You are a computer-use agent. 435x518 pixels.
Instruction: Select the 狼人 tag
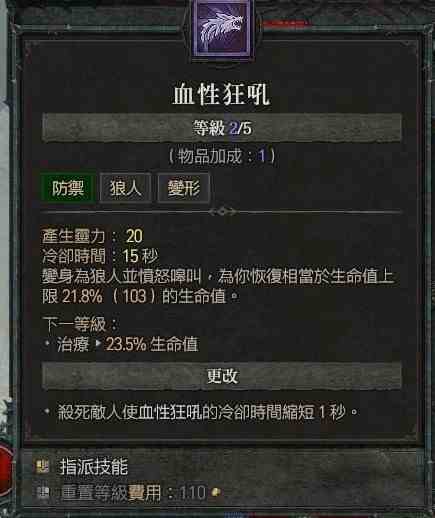[126, 188]
